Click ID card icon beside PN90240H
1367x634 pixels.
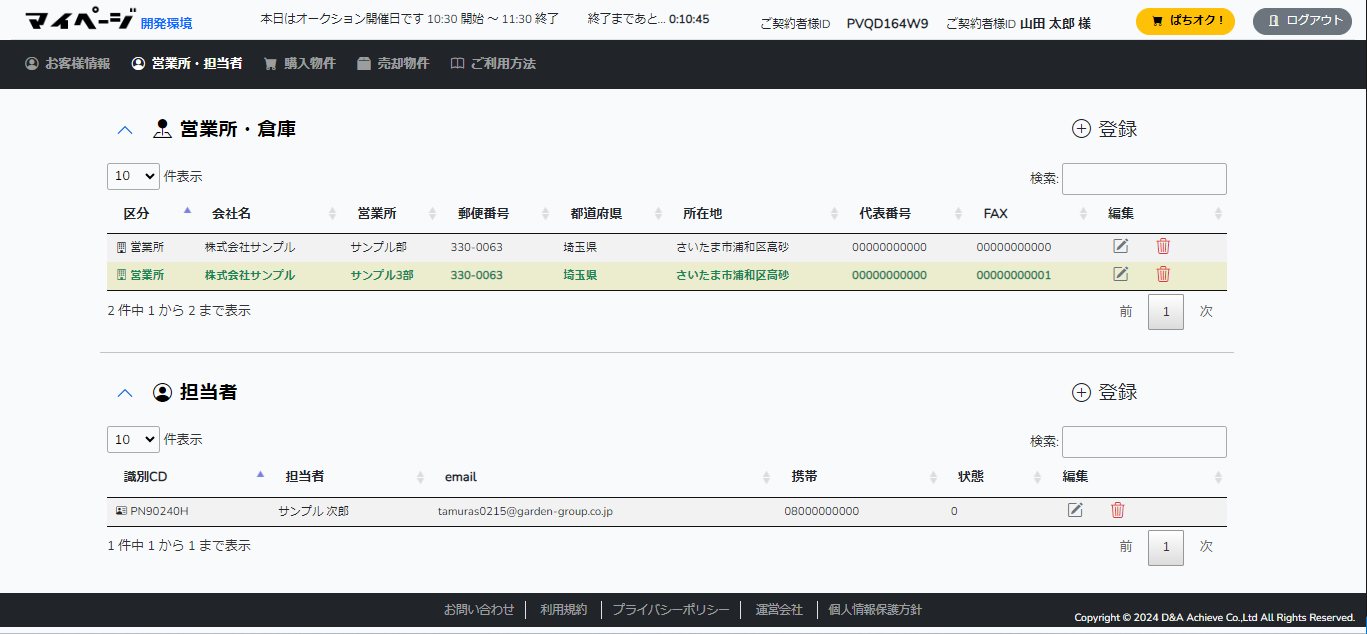[x=121, y=511]
